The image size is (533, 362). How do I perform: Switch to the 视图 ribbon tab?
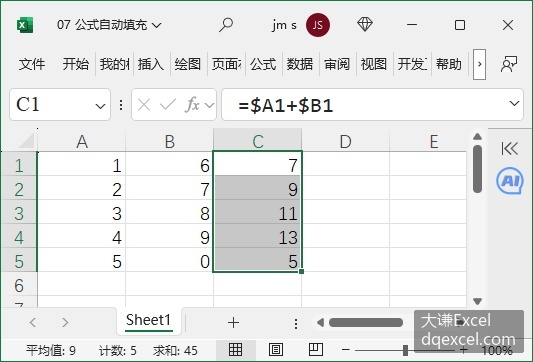[x=374, y=64]
